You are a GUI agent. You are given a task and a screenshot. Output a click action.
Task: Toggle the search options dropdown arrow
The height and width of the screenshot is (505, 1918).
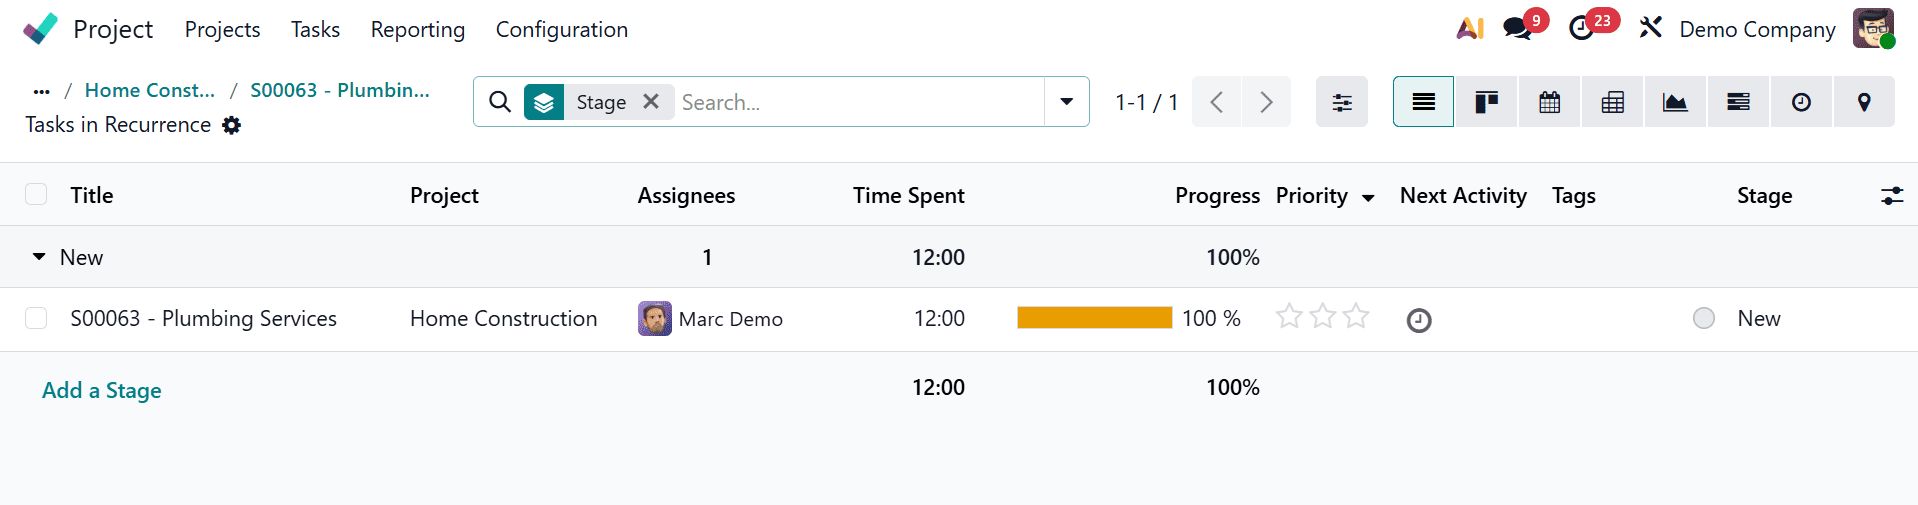1067,101
